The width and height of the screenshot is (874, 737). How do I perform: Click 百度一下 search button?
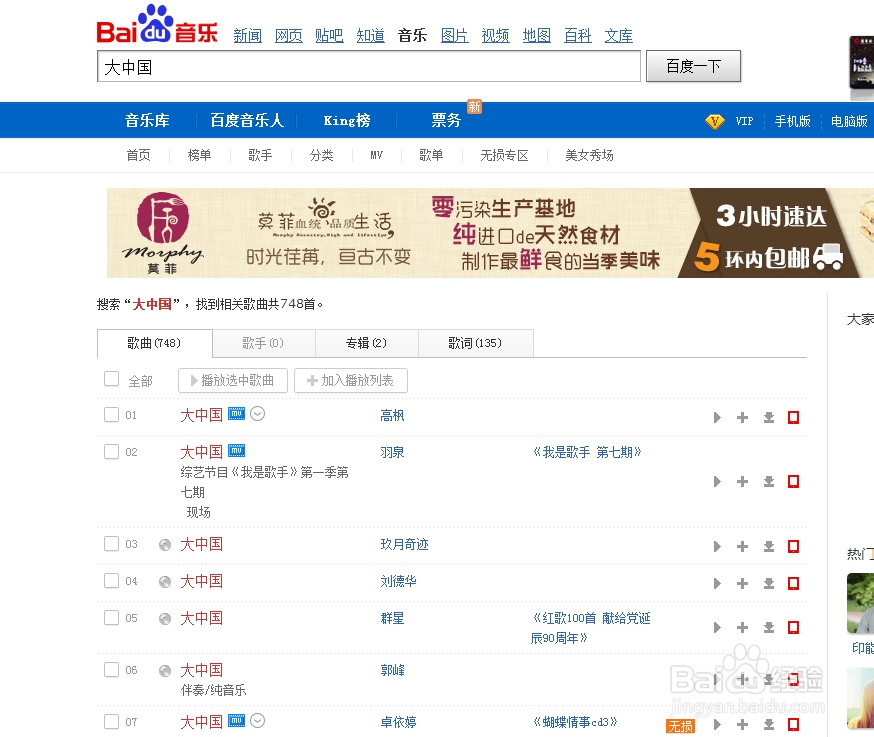pos(693,66)
